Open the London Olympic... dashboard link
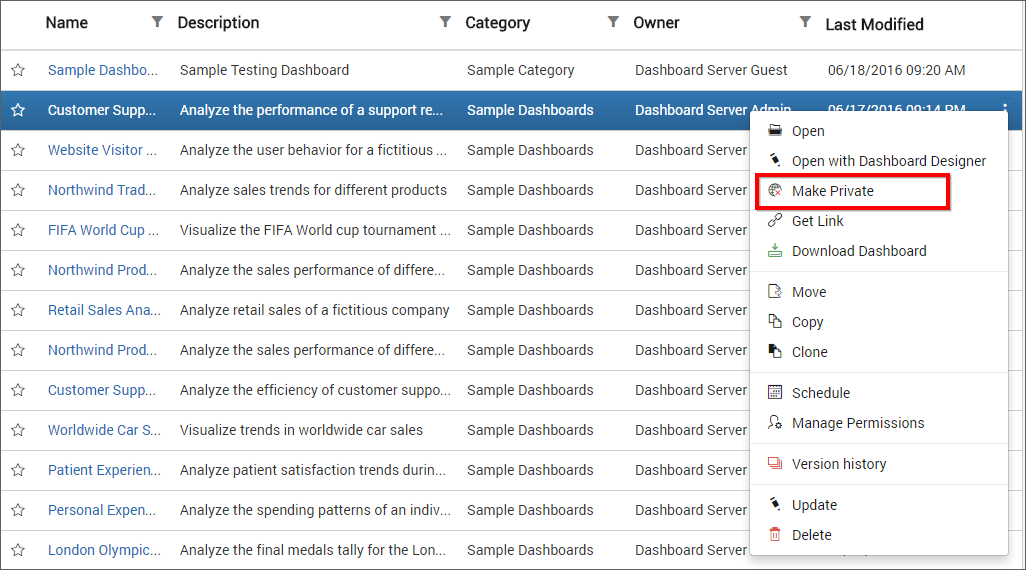Image resolution: width=1026 pixels, height=570 pixels. click(x=104, y=550)
